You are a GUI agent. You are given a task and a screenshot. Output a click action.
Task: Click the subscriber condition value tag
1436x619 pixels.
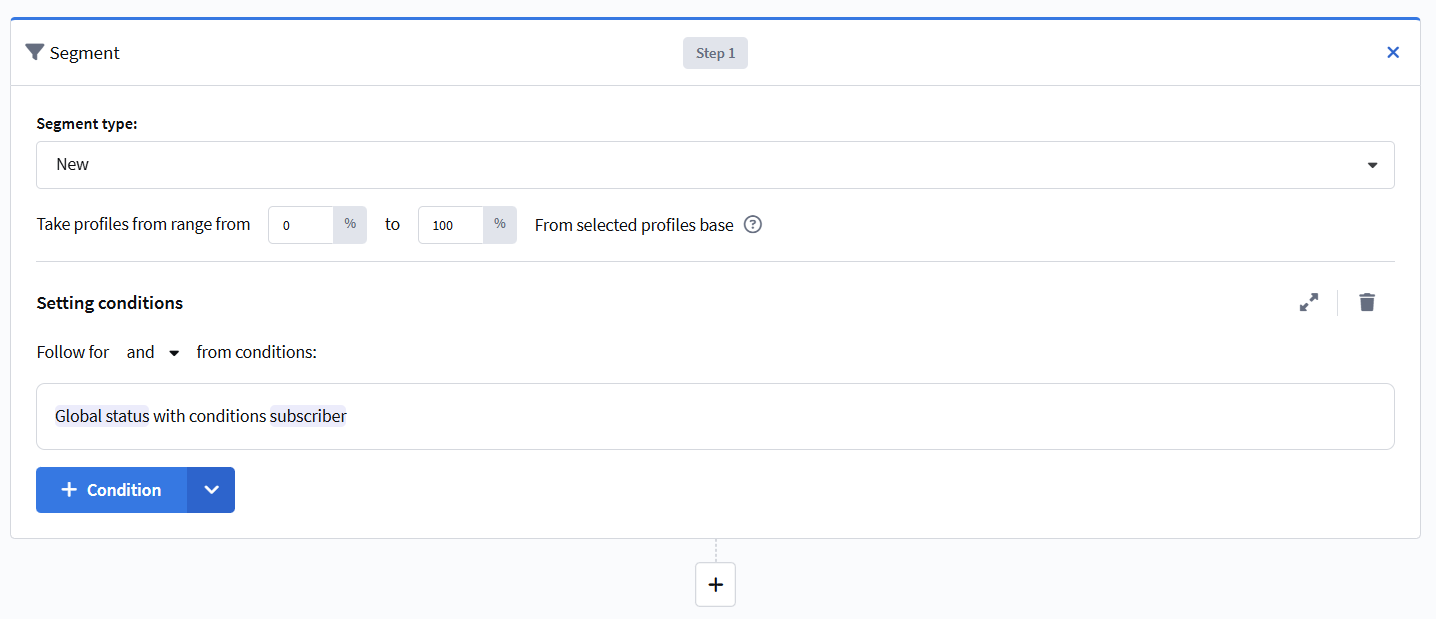pyautogui.click(x=308, y=416)
